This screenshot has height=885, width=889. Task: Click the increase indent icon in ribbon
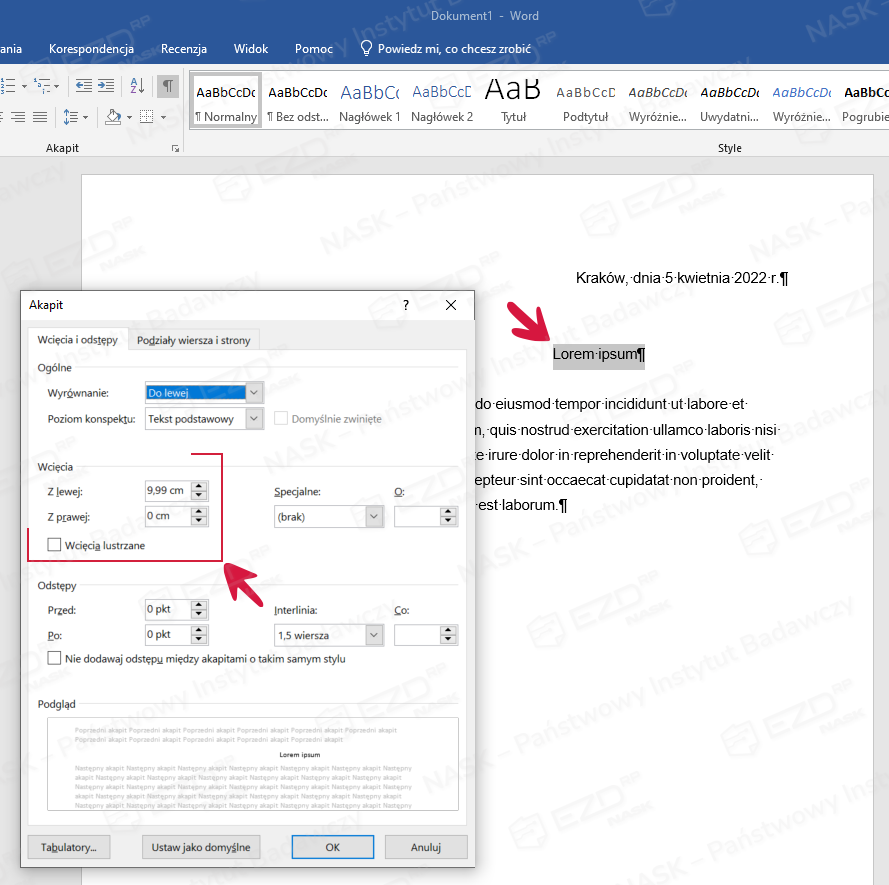coord(106,86)
